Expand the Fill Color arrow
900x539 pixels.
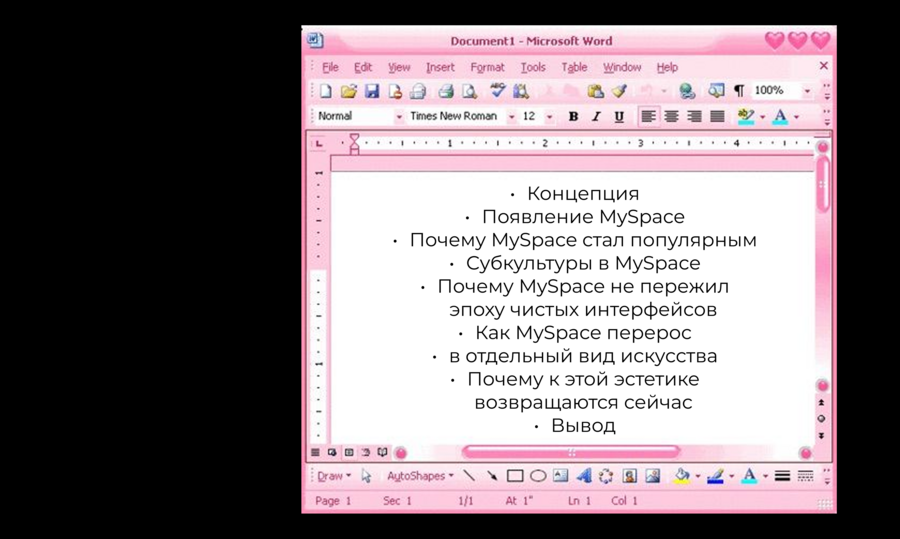pyautogui.click(x=697, y=476)
